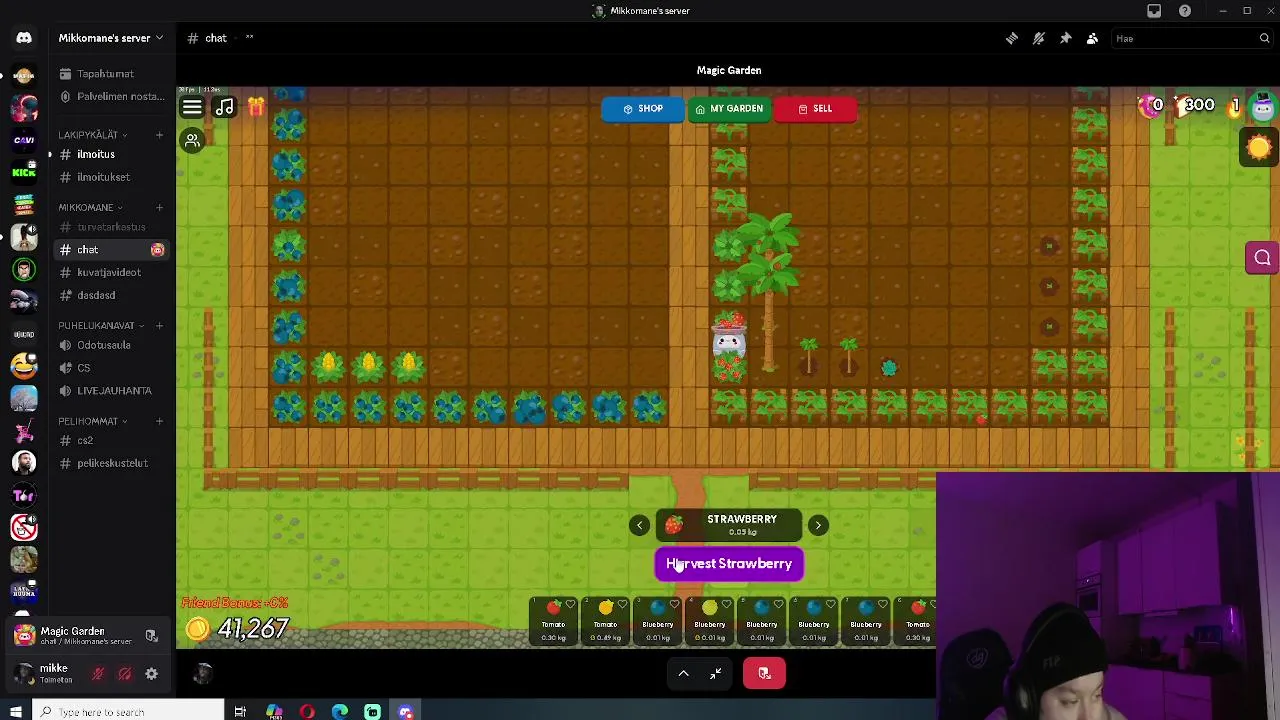Viewport: 1280px width, 720px height.
Task: Join the CS voice channel
Action: point(84,368)
